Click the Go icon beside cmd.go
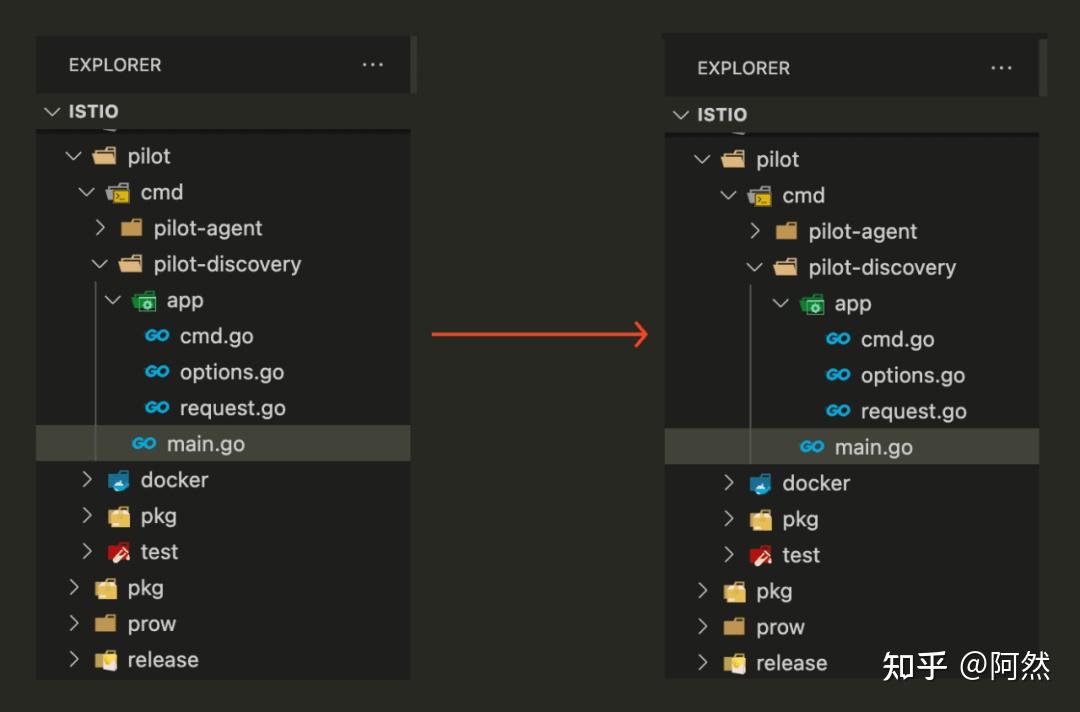The height and width of the screenshot is (712, 1080). pyautogui.click(x=158, y=335)
